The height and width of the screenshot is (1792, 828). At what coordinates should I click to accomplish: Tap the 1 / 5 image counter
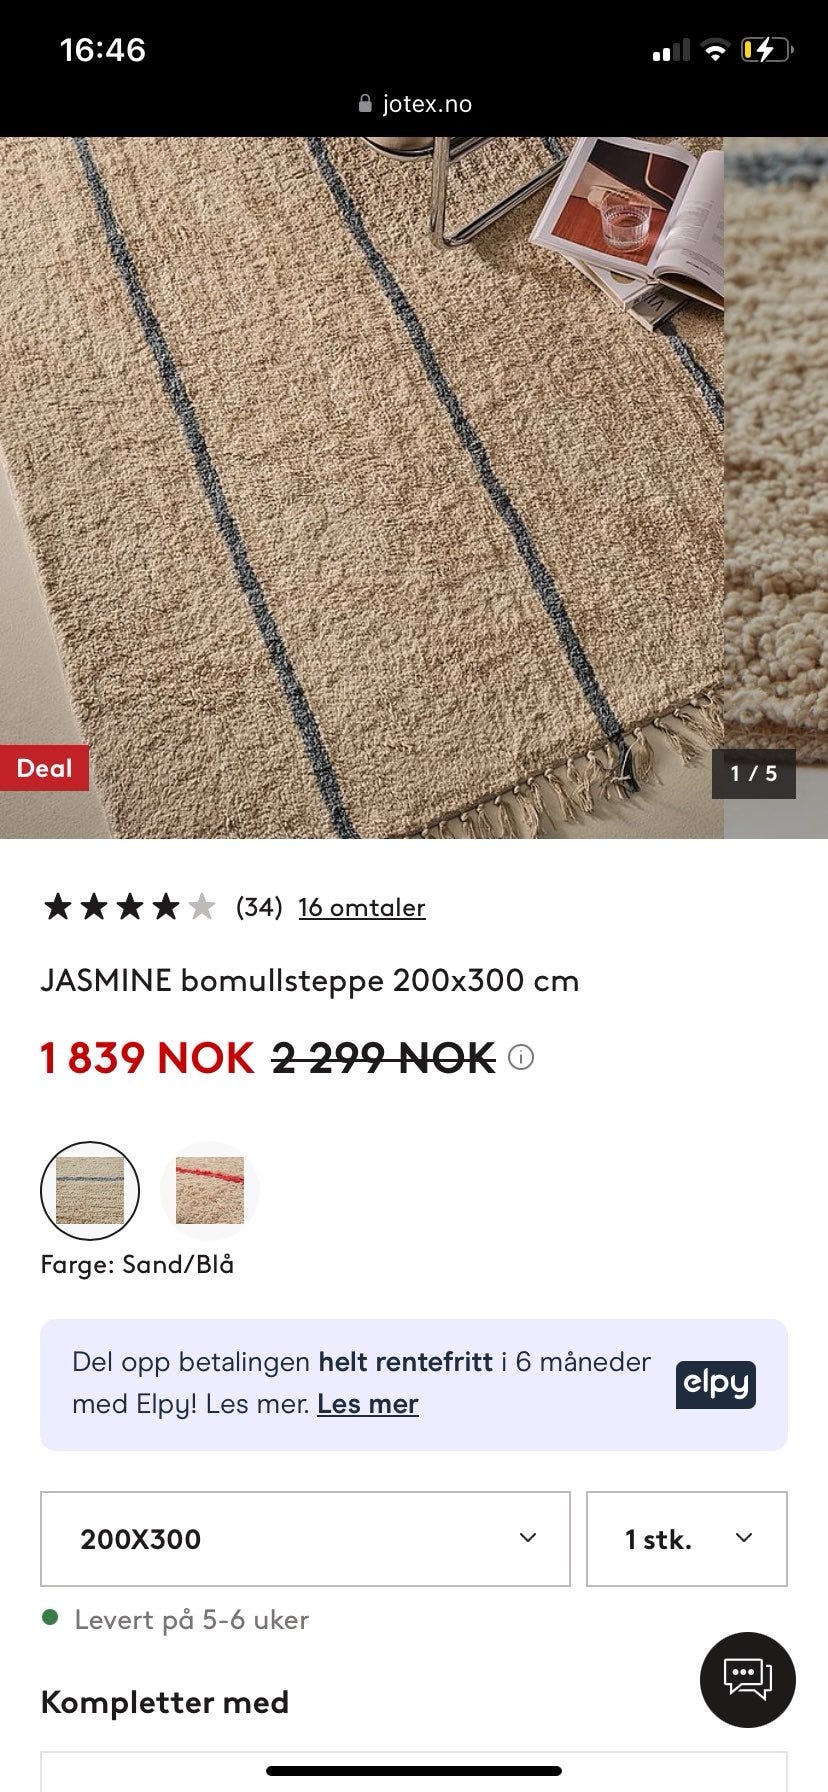(x=753, y=773)
